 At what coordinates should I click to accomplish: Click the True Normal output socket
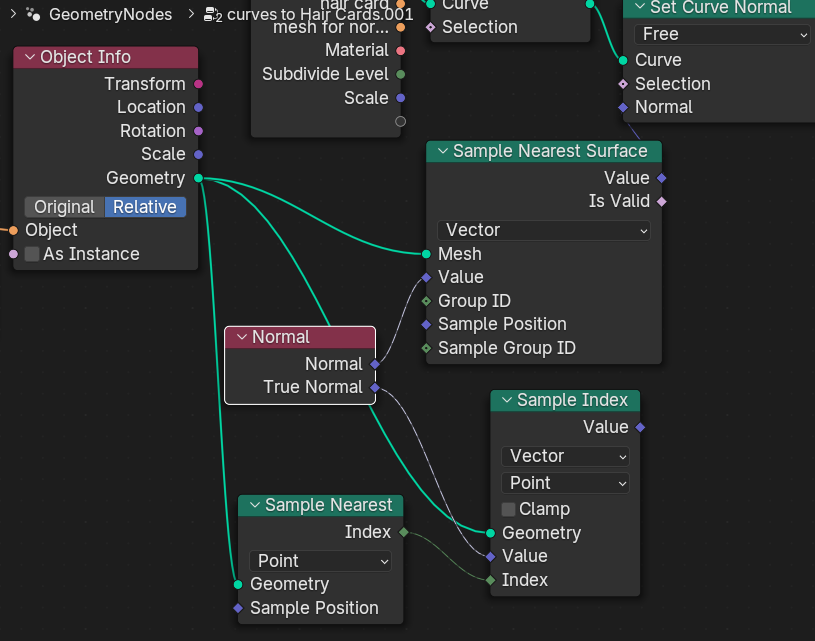(375, 387)
